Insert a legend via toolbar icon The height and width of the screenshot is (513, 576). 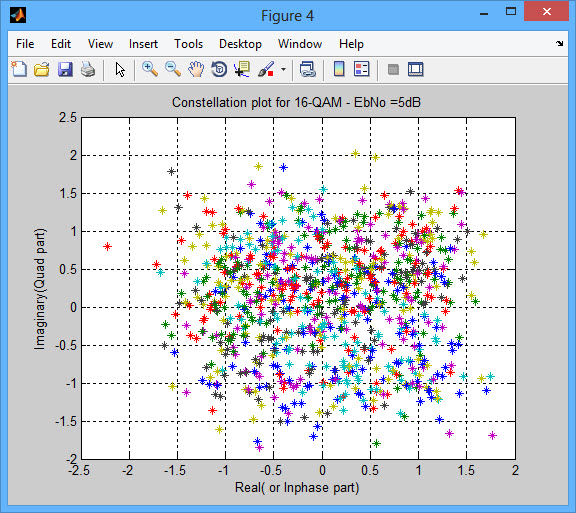362,69
